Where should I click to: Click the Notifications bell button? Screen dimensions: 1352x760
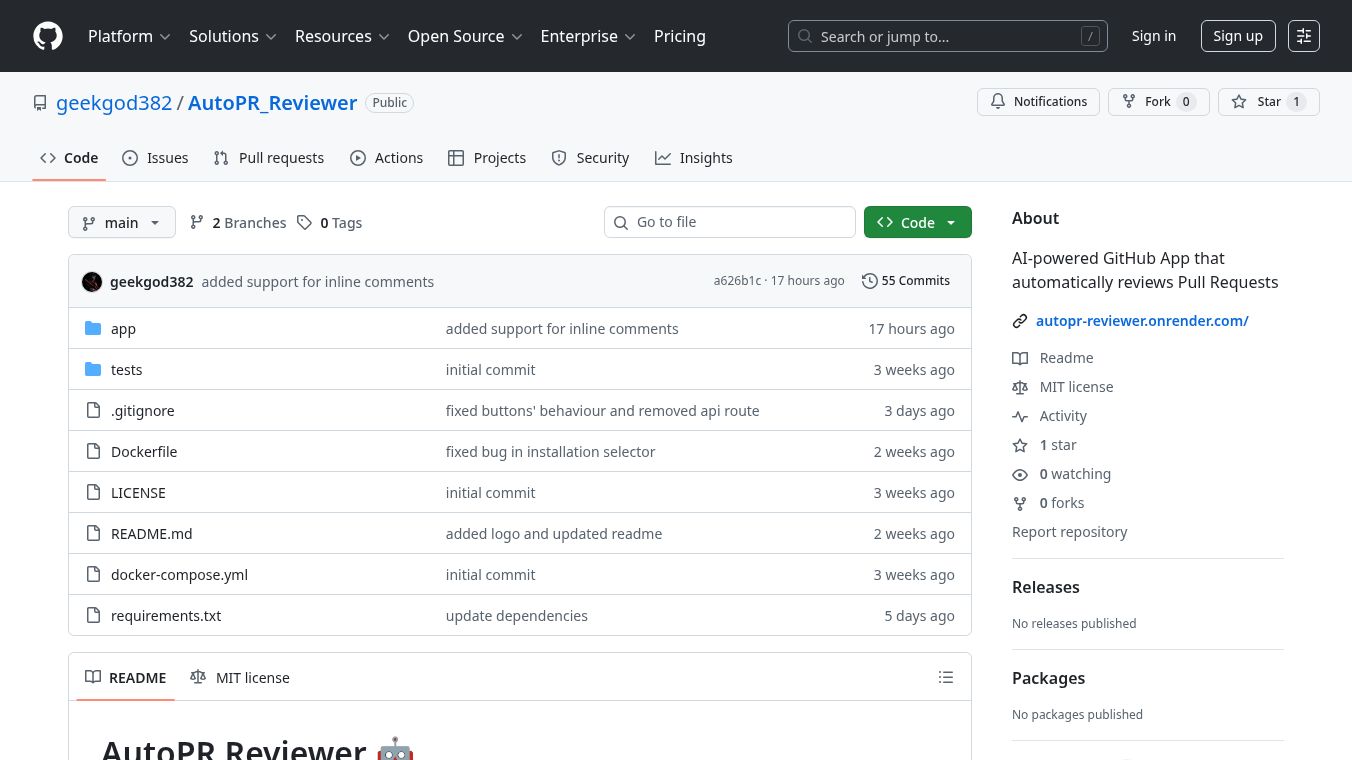click(1038, 102)
